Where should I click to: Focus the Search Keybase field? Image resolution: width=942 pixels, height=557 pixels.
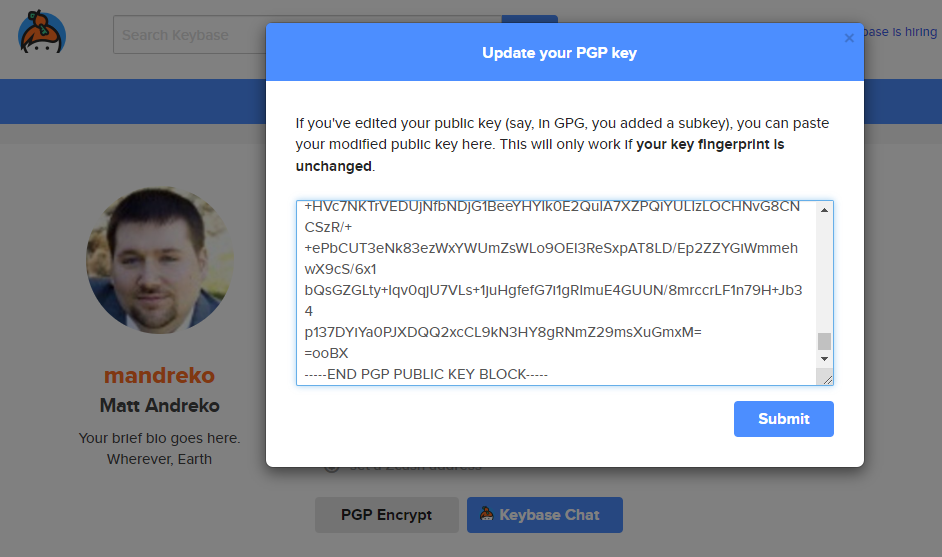point(190,35)
